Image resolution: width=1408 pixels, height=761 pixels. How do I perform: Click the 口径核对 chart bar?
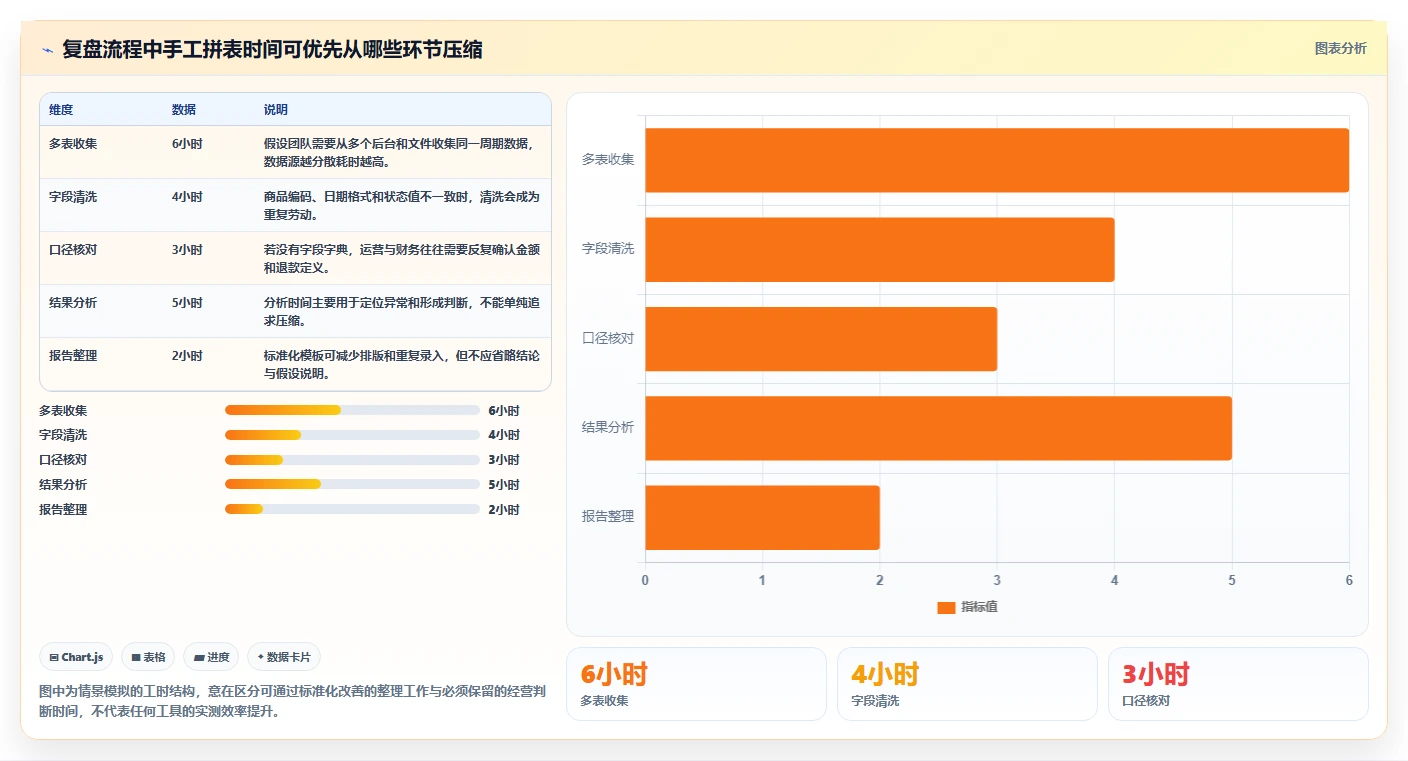[821, 339]
